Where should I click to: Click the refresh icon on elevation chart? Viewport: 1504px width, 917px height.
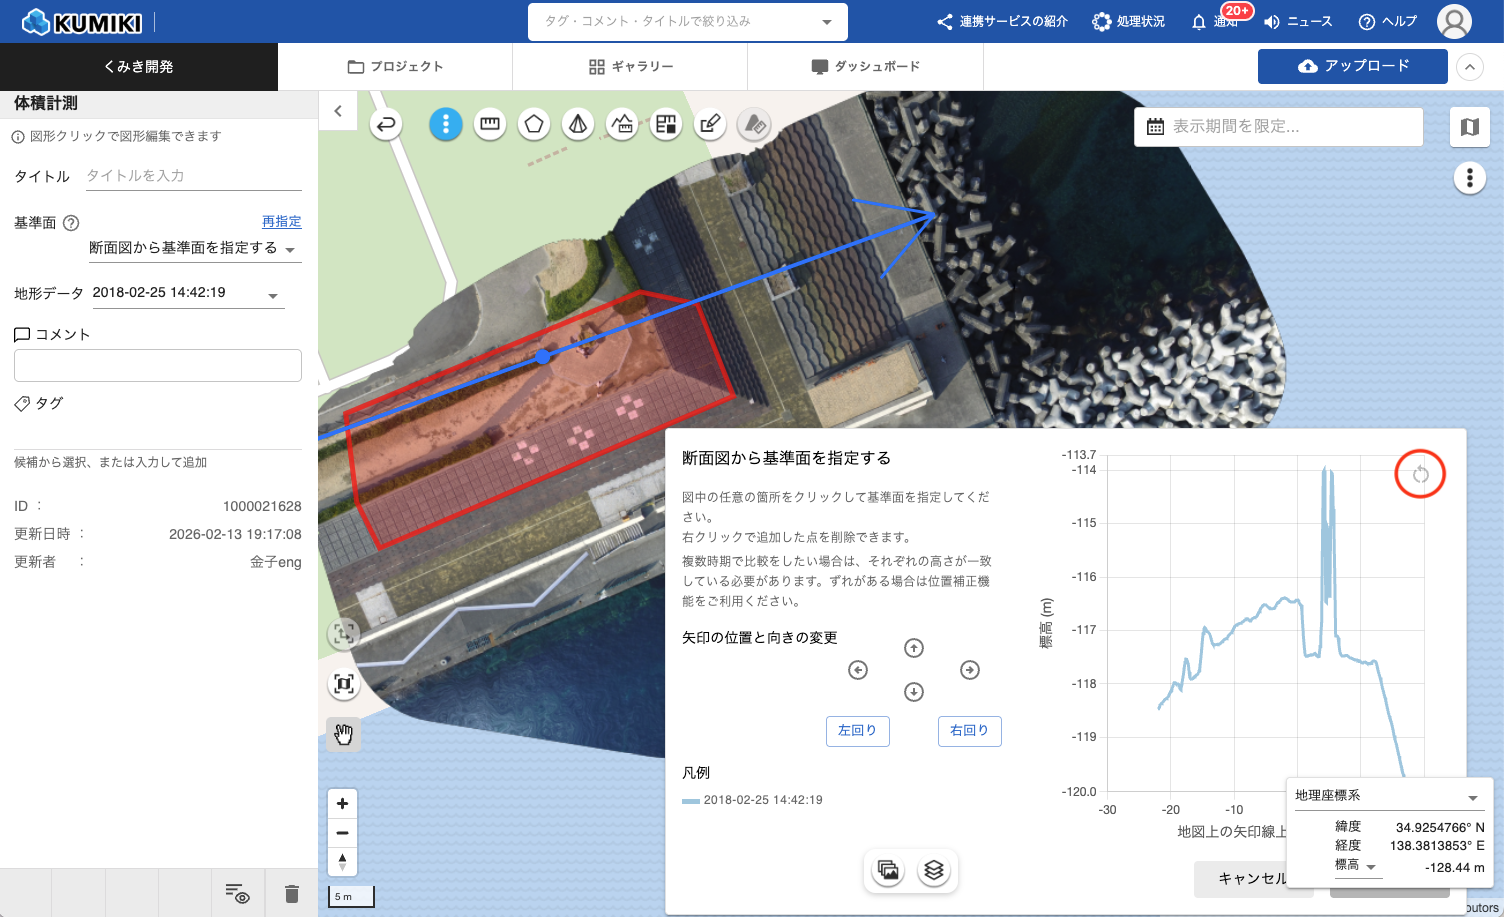(x=1420, y=475)
